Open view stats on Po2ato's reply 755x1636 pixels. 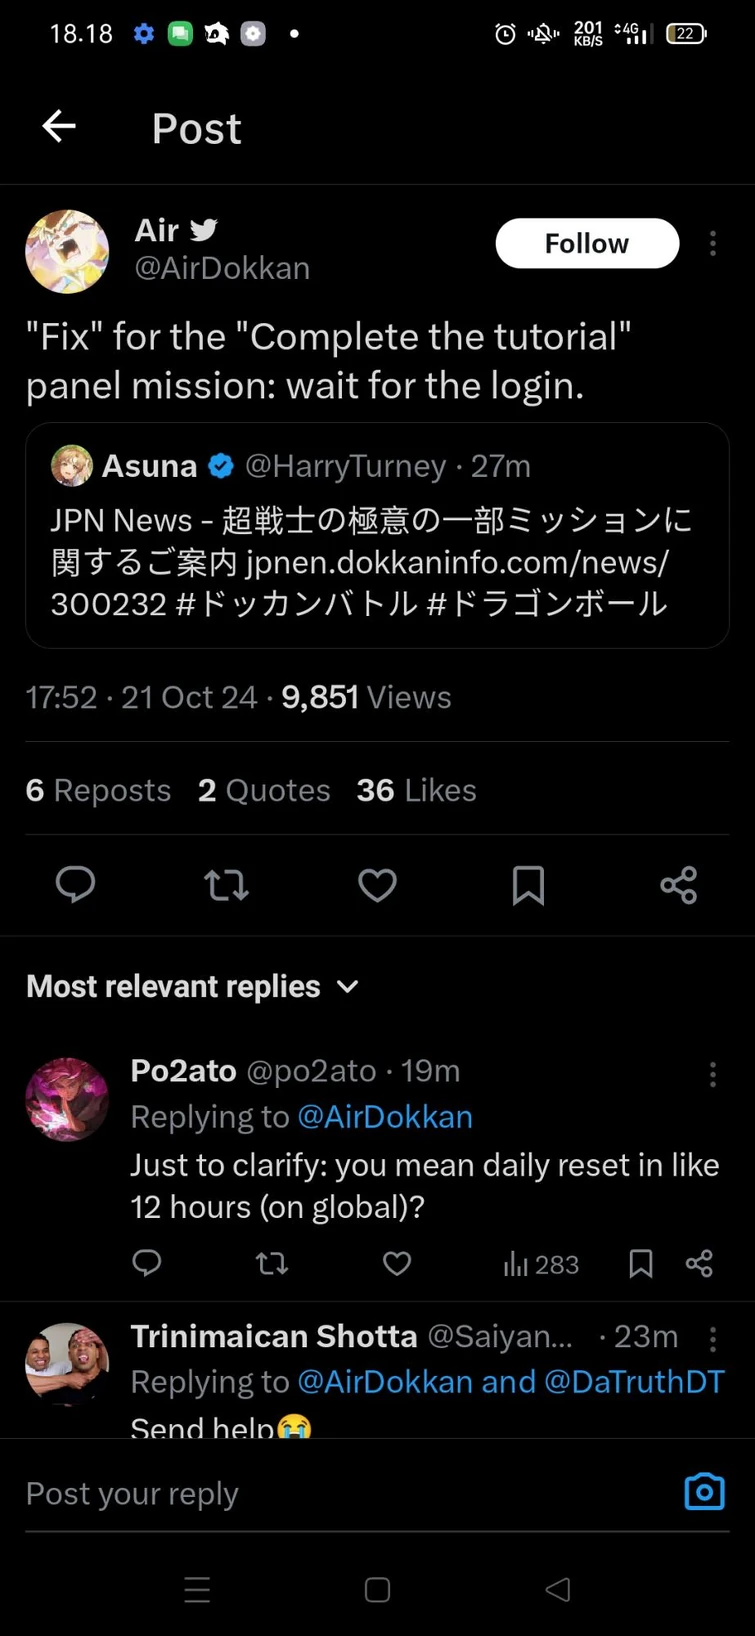click(541, 1265)
